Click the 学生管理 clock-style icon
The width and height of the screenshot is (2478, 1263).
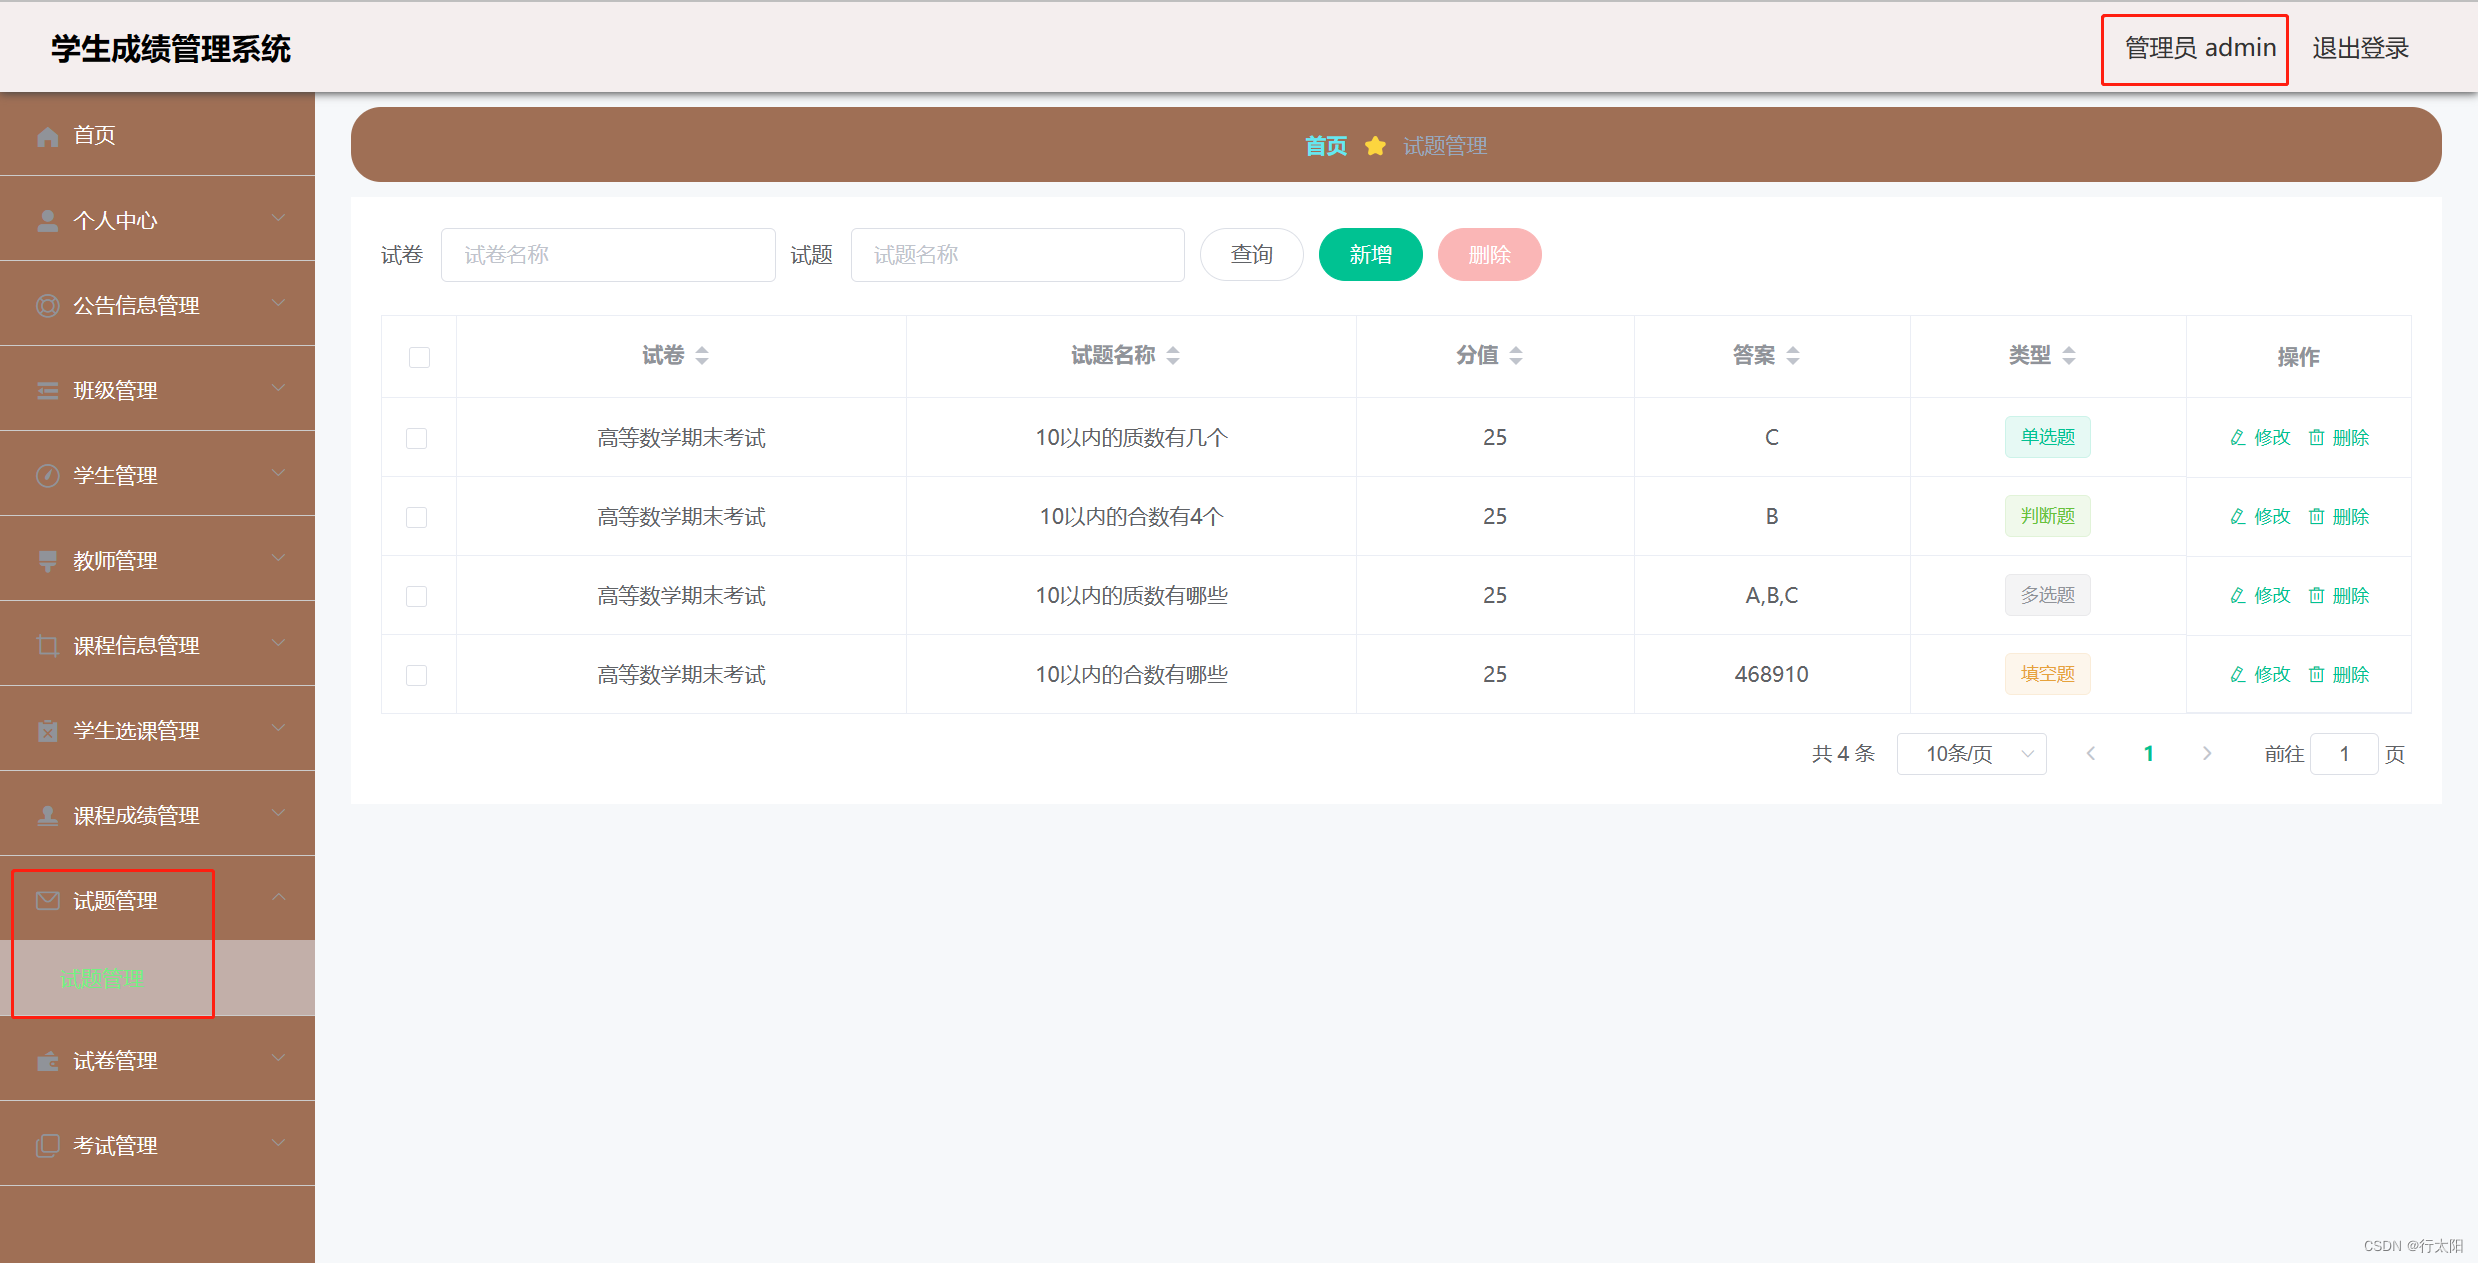pyautogui.click(x=47, y=475)
